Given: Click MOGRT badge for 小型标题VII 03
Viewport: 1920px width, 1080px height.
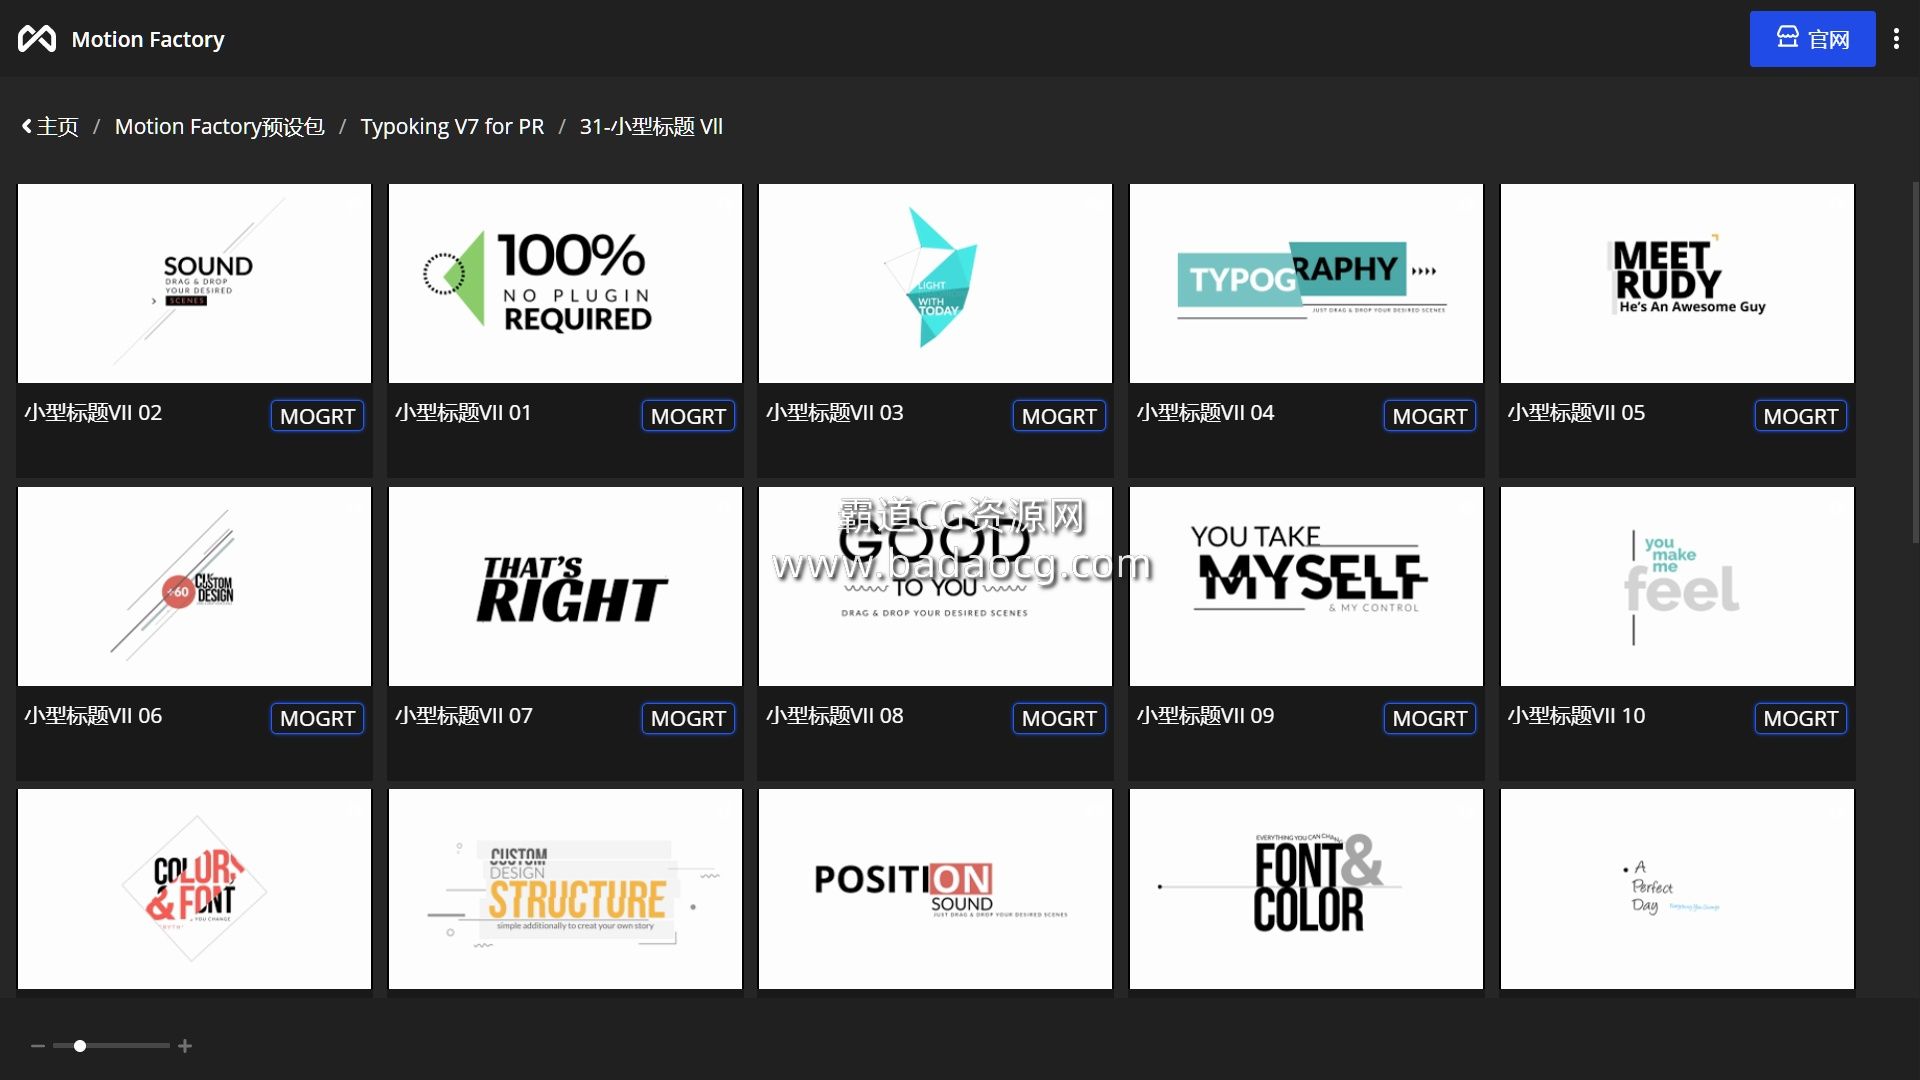Looking at the screenshot, I should pos(1059,416).
